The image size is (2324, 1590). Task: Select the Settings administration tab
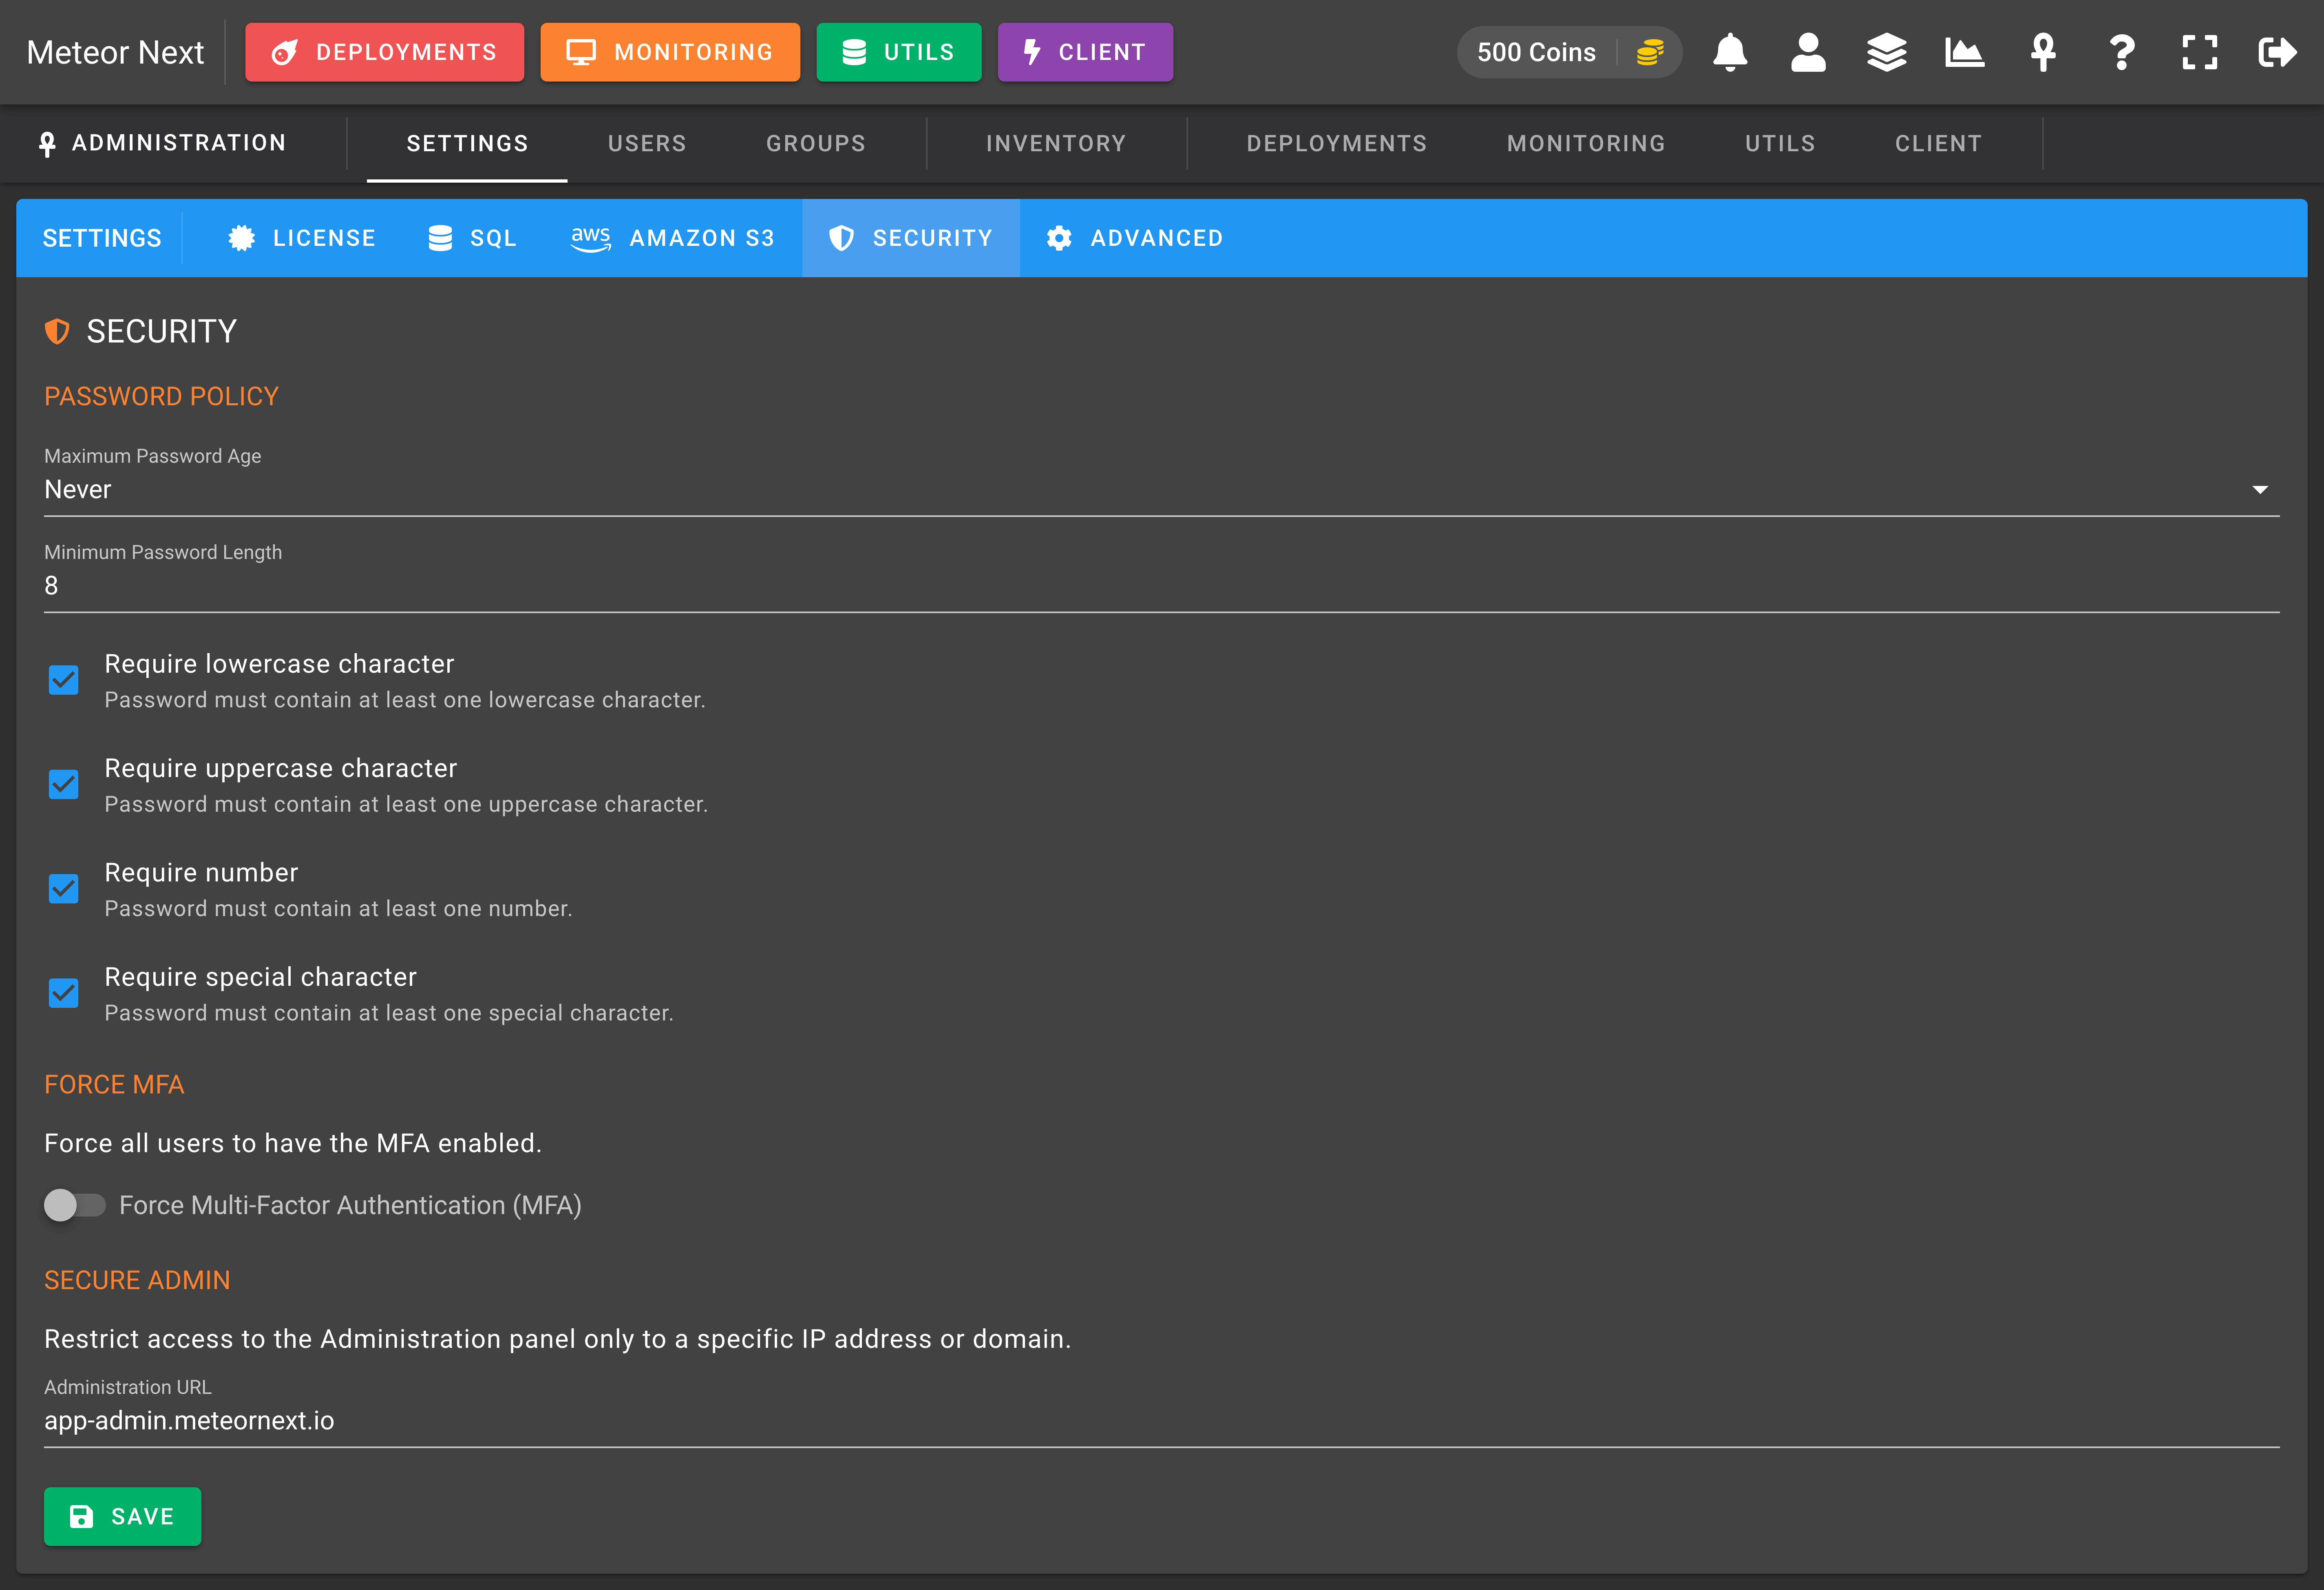pos(467,143)
